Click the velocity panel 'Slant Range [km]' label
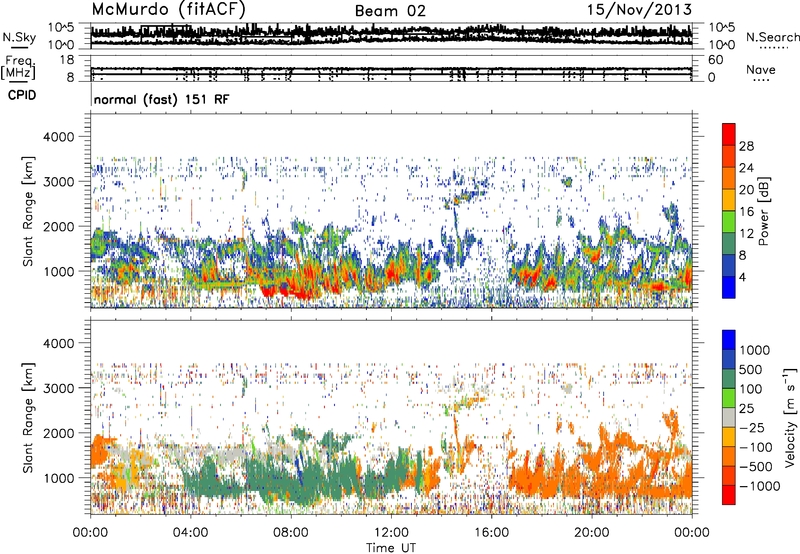This screenshot has width=800, height=554. (x=29, y=417)
